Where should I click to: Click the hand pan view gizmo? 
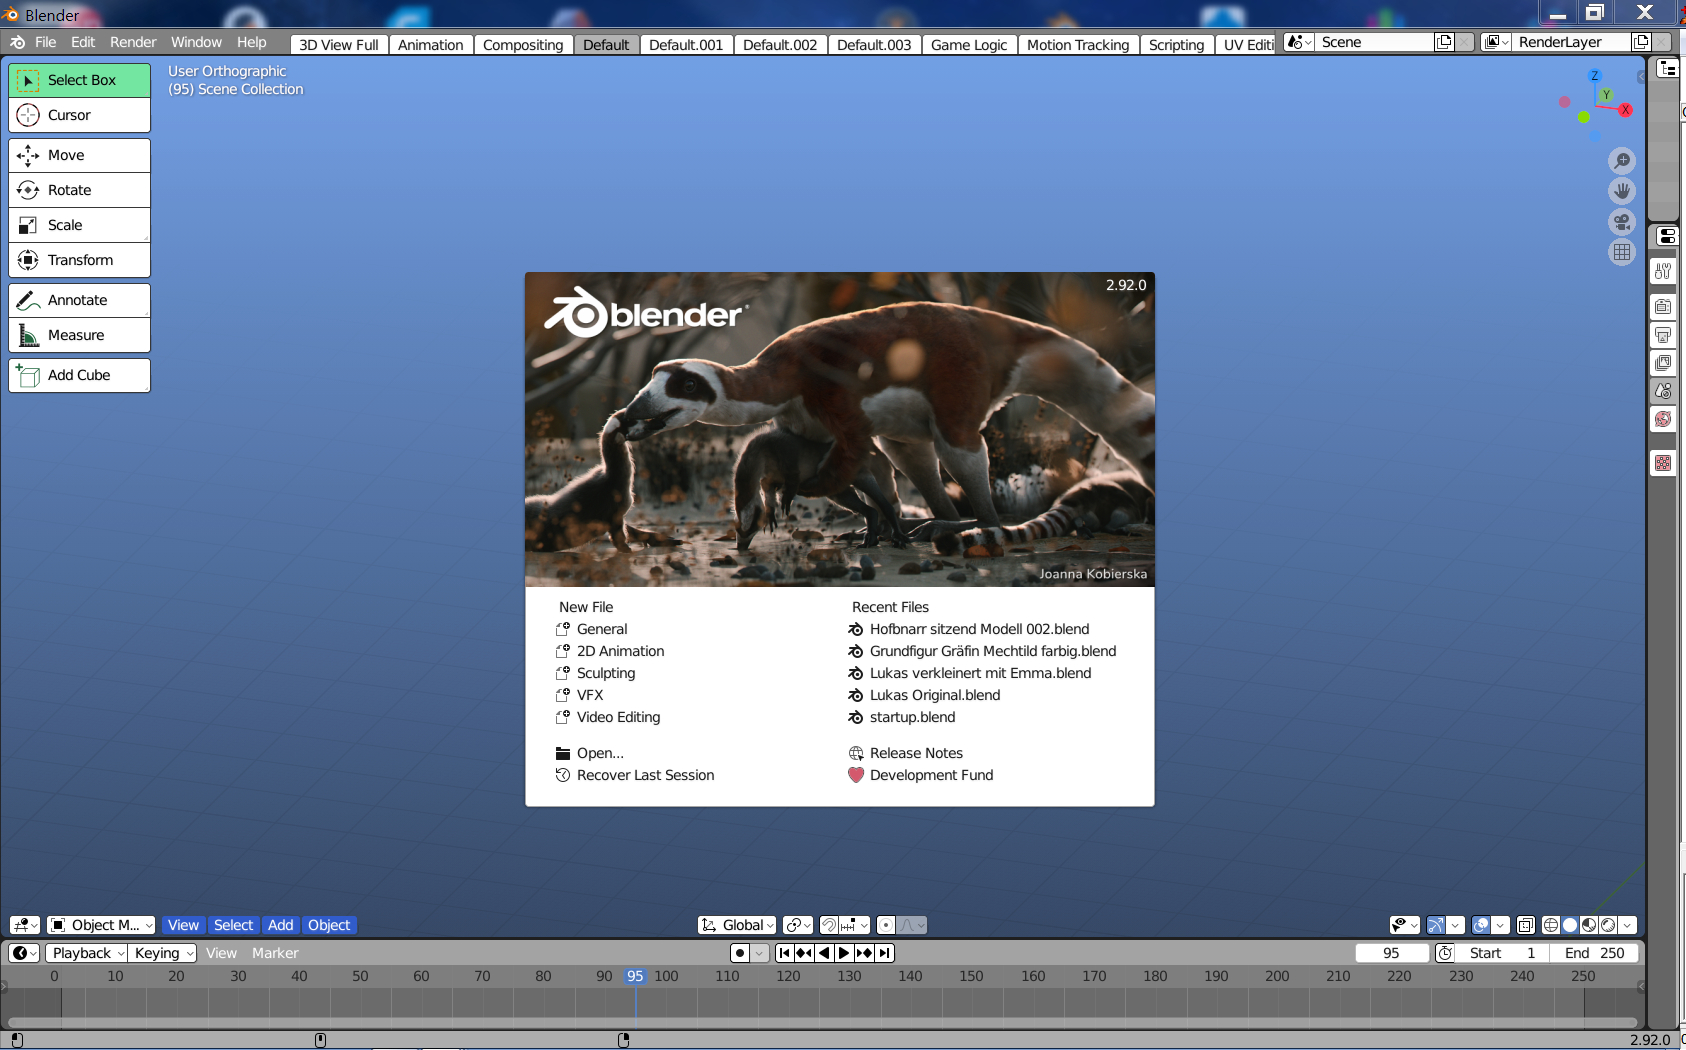tap(1622, 191)
